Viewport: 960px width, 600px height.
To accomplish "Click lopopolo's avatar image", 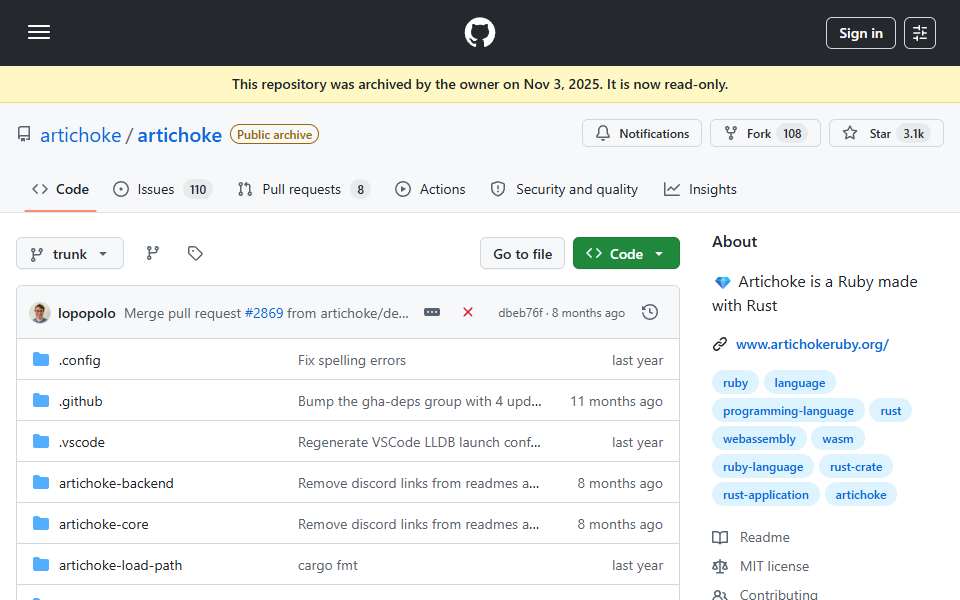I will [x=40, y=313].
